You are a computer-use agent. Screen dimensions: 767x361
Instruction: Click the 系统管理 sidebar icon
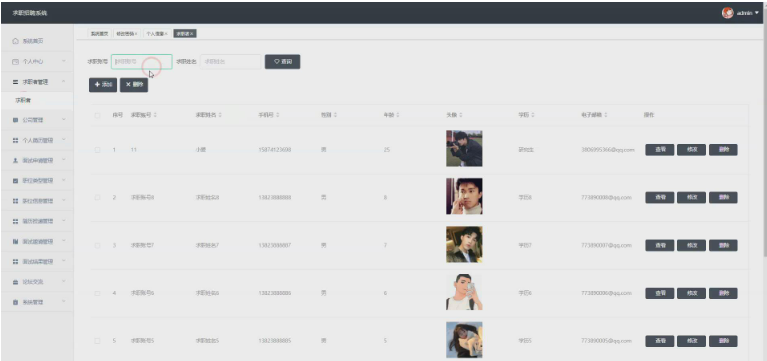[15, 303]
